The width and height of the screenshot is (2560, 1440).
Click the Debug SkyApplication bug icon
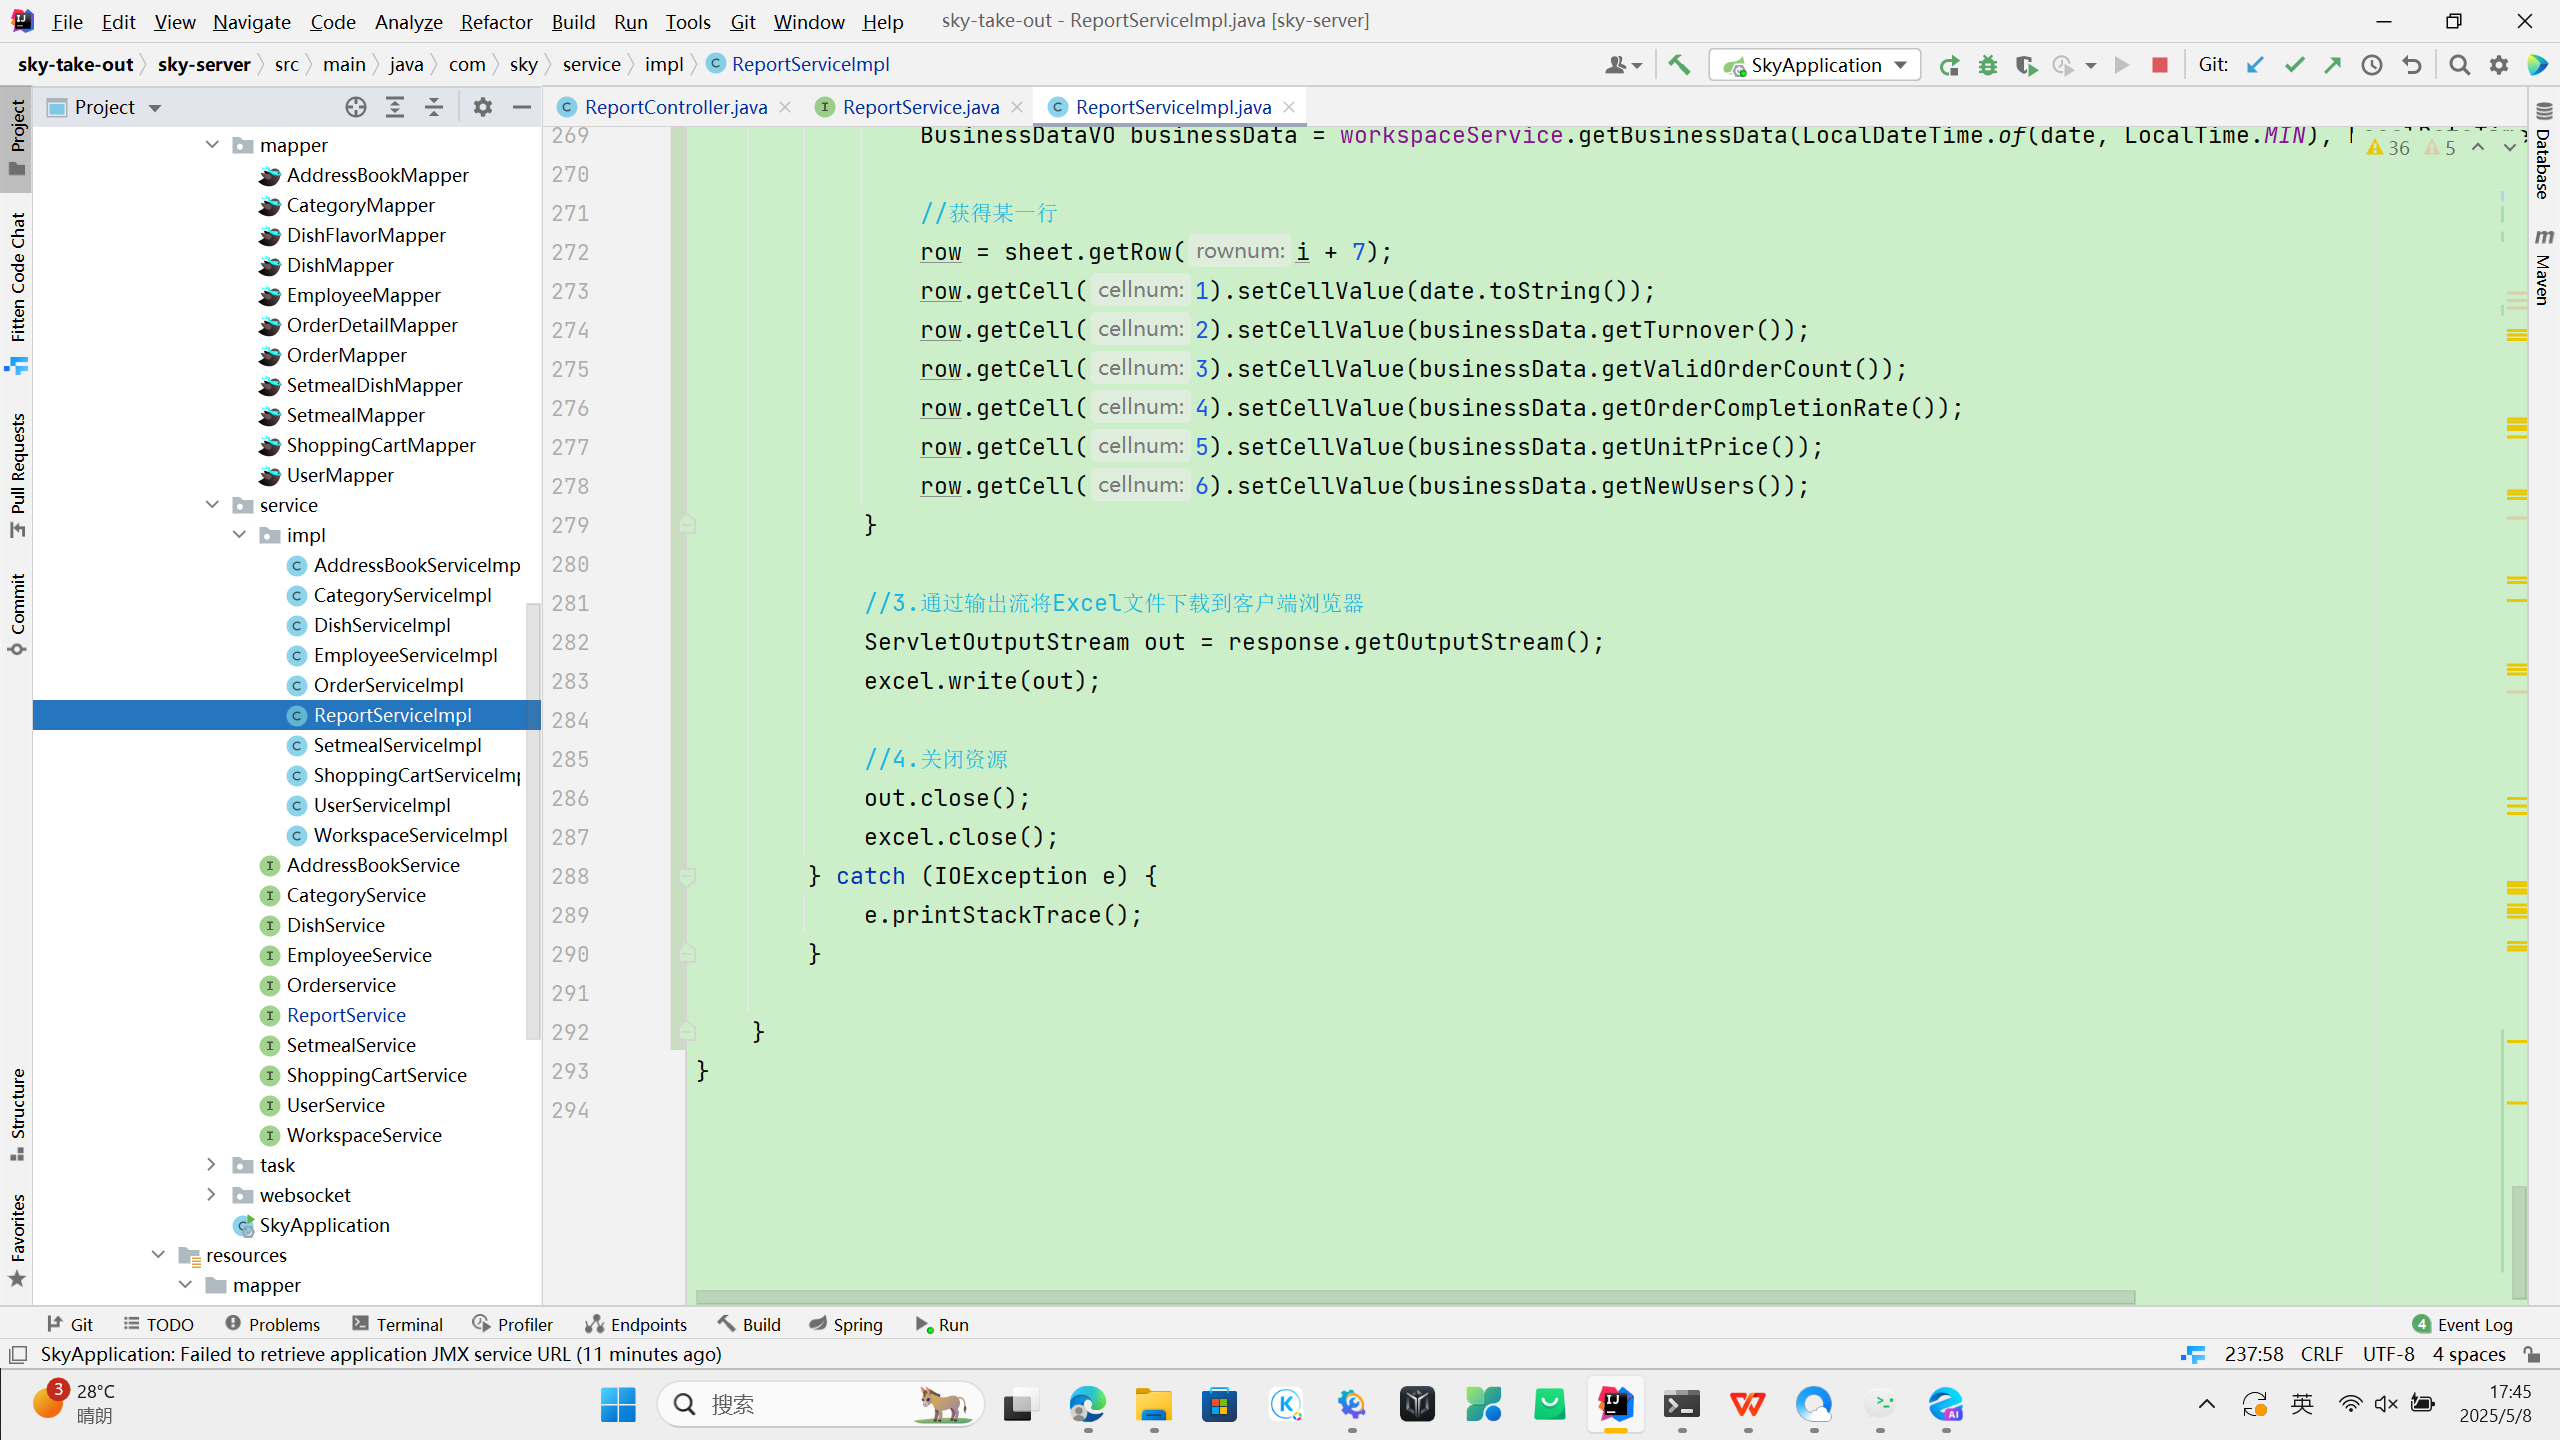[x=1988, y=65]
